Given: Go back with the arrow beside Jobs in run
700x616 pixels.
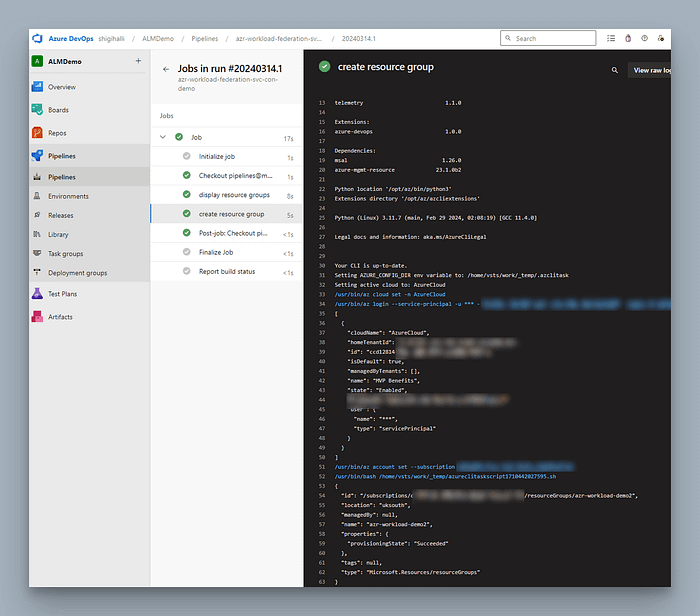Looking at the screenshot, I should (x=166, y=69).
